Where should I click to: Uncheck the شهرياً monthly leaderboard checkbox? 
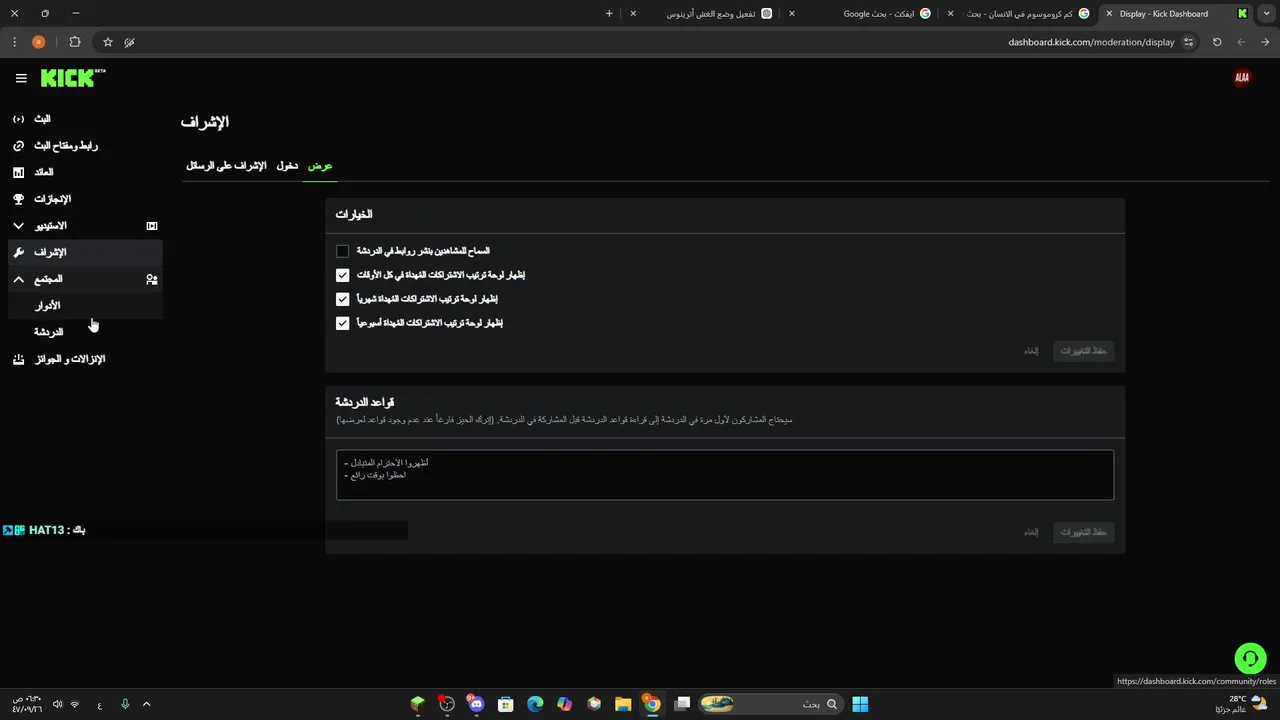tap(343, 299)
